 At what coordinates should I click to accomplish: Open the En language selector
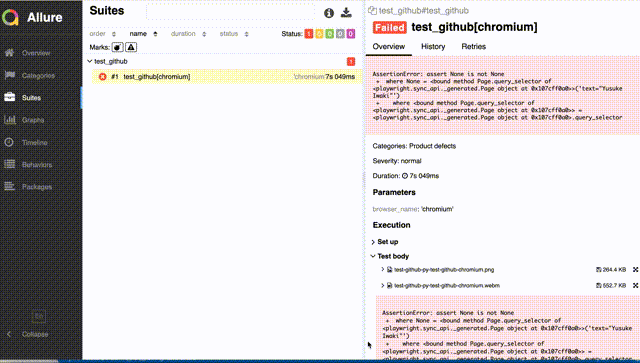pyautogui.click(x=39, y=316)
